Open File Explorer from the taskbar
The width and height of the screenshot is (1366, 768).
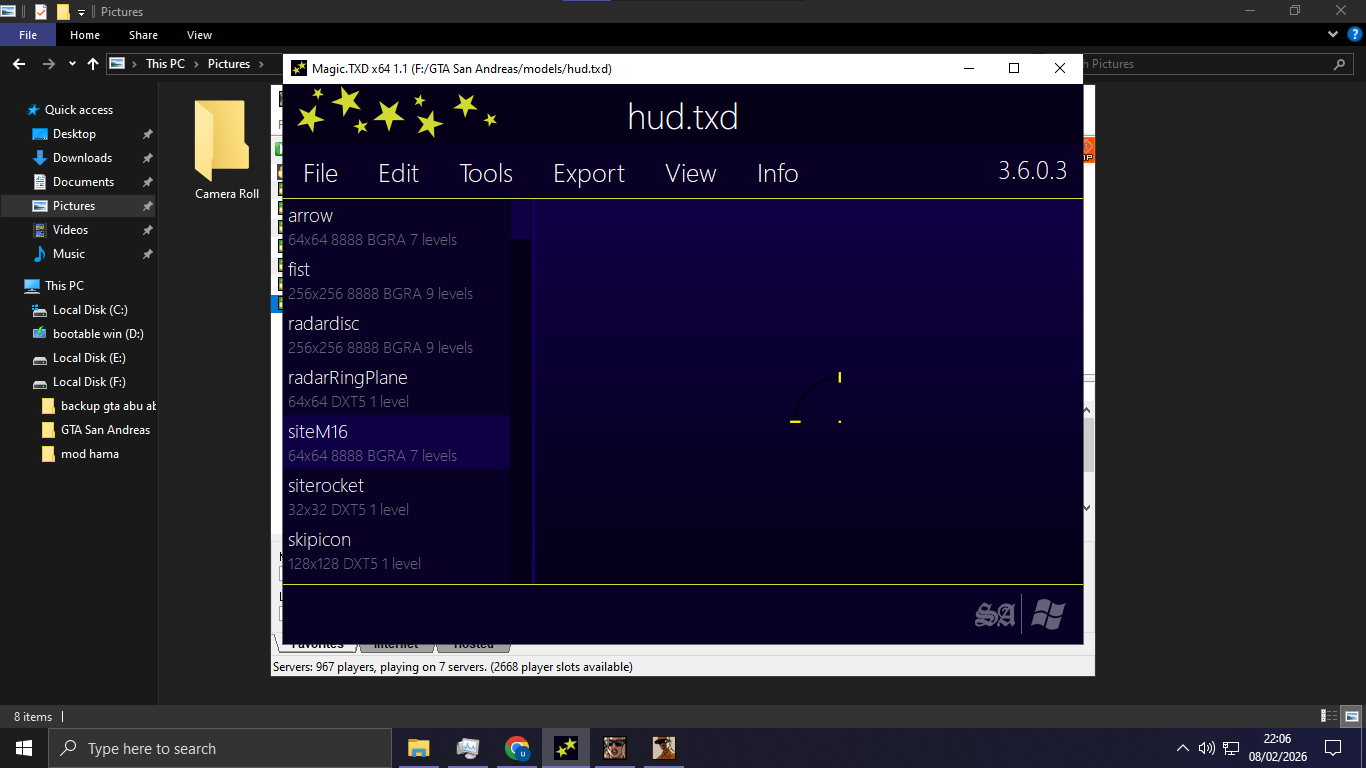coord(418,748)
